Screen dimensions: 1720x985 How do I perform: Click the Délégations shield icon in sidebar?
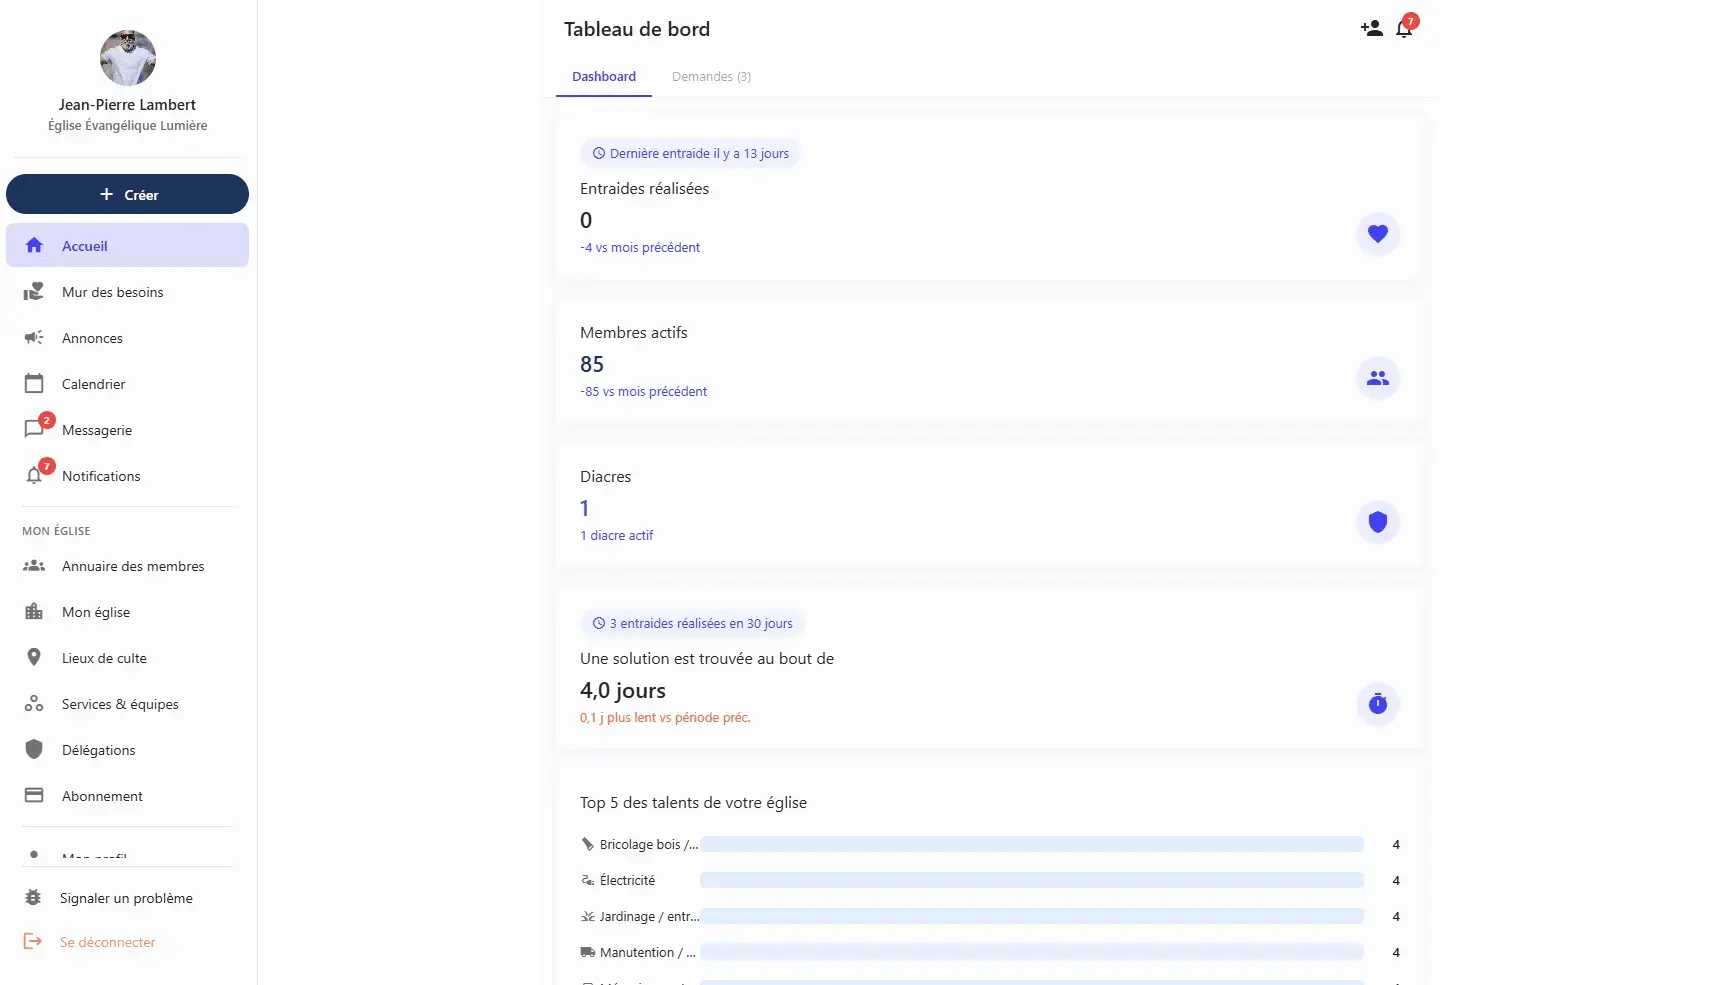click(34, 750)
